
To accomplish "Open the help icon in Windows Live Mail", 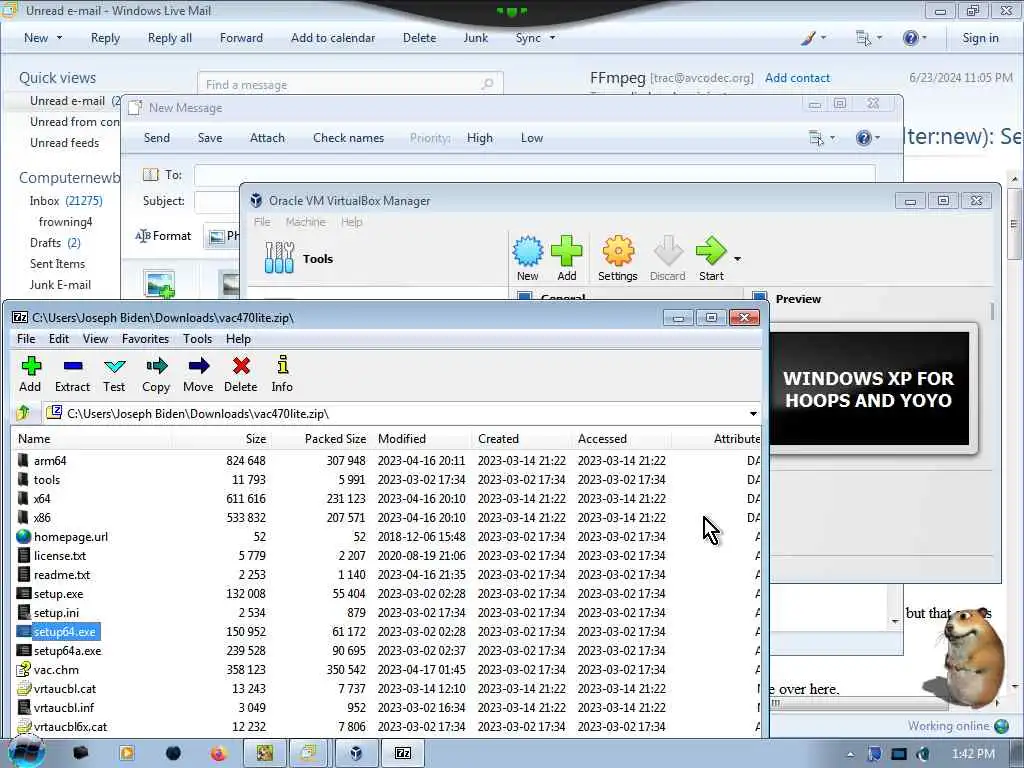I will (x=910, y=38).
